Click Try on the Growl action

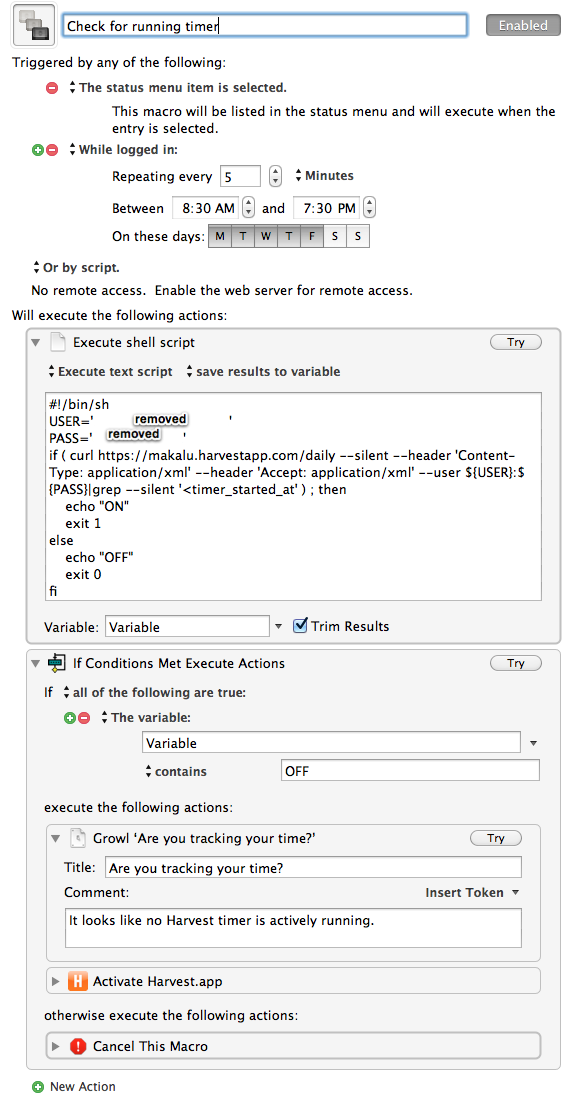coord(496,838)
